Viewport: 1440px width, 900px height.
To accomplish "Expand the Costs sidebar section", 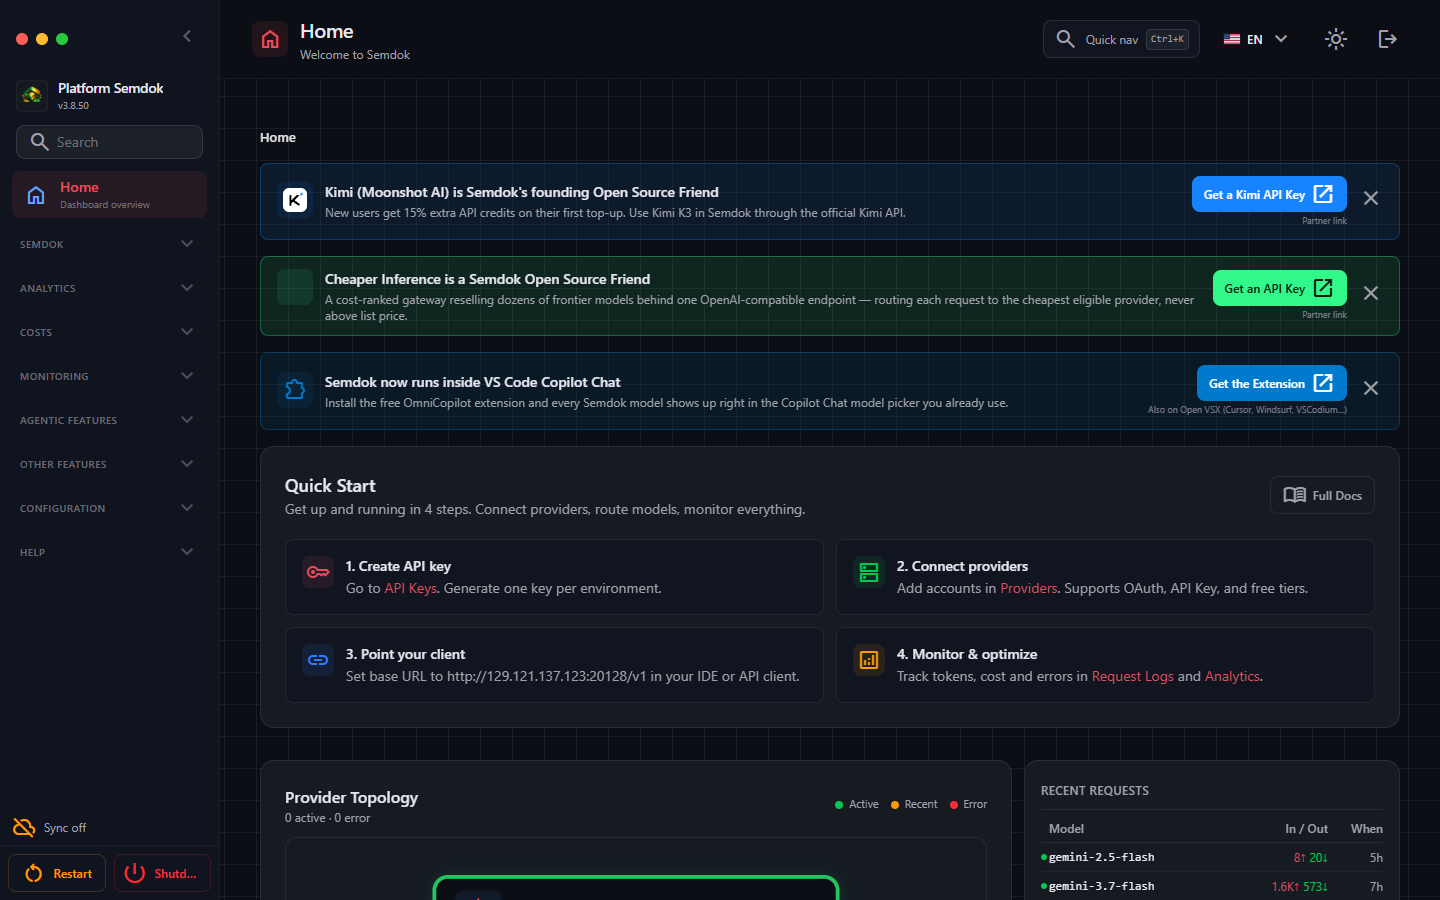I will tap(107, 332).
